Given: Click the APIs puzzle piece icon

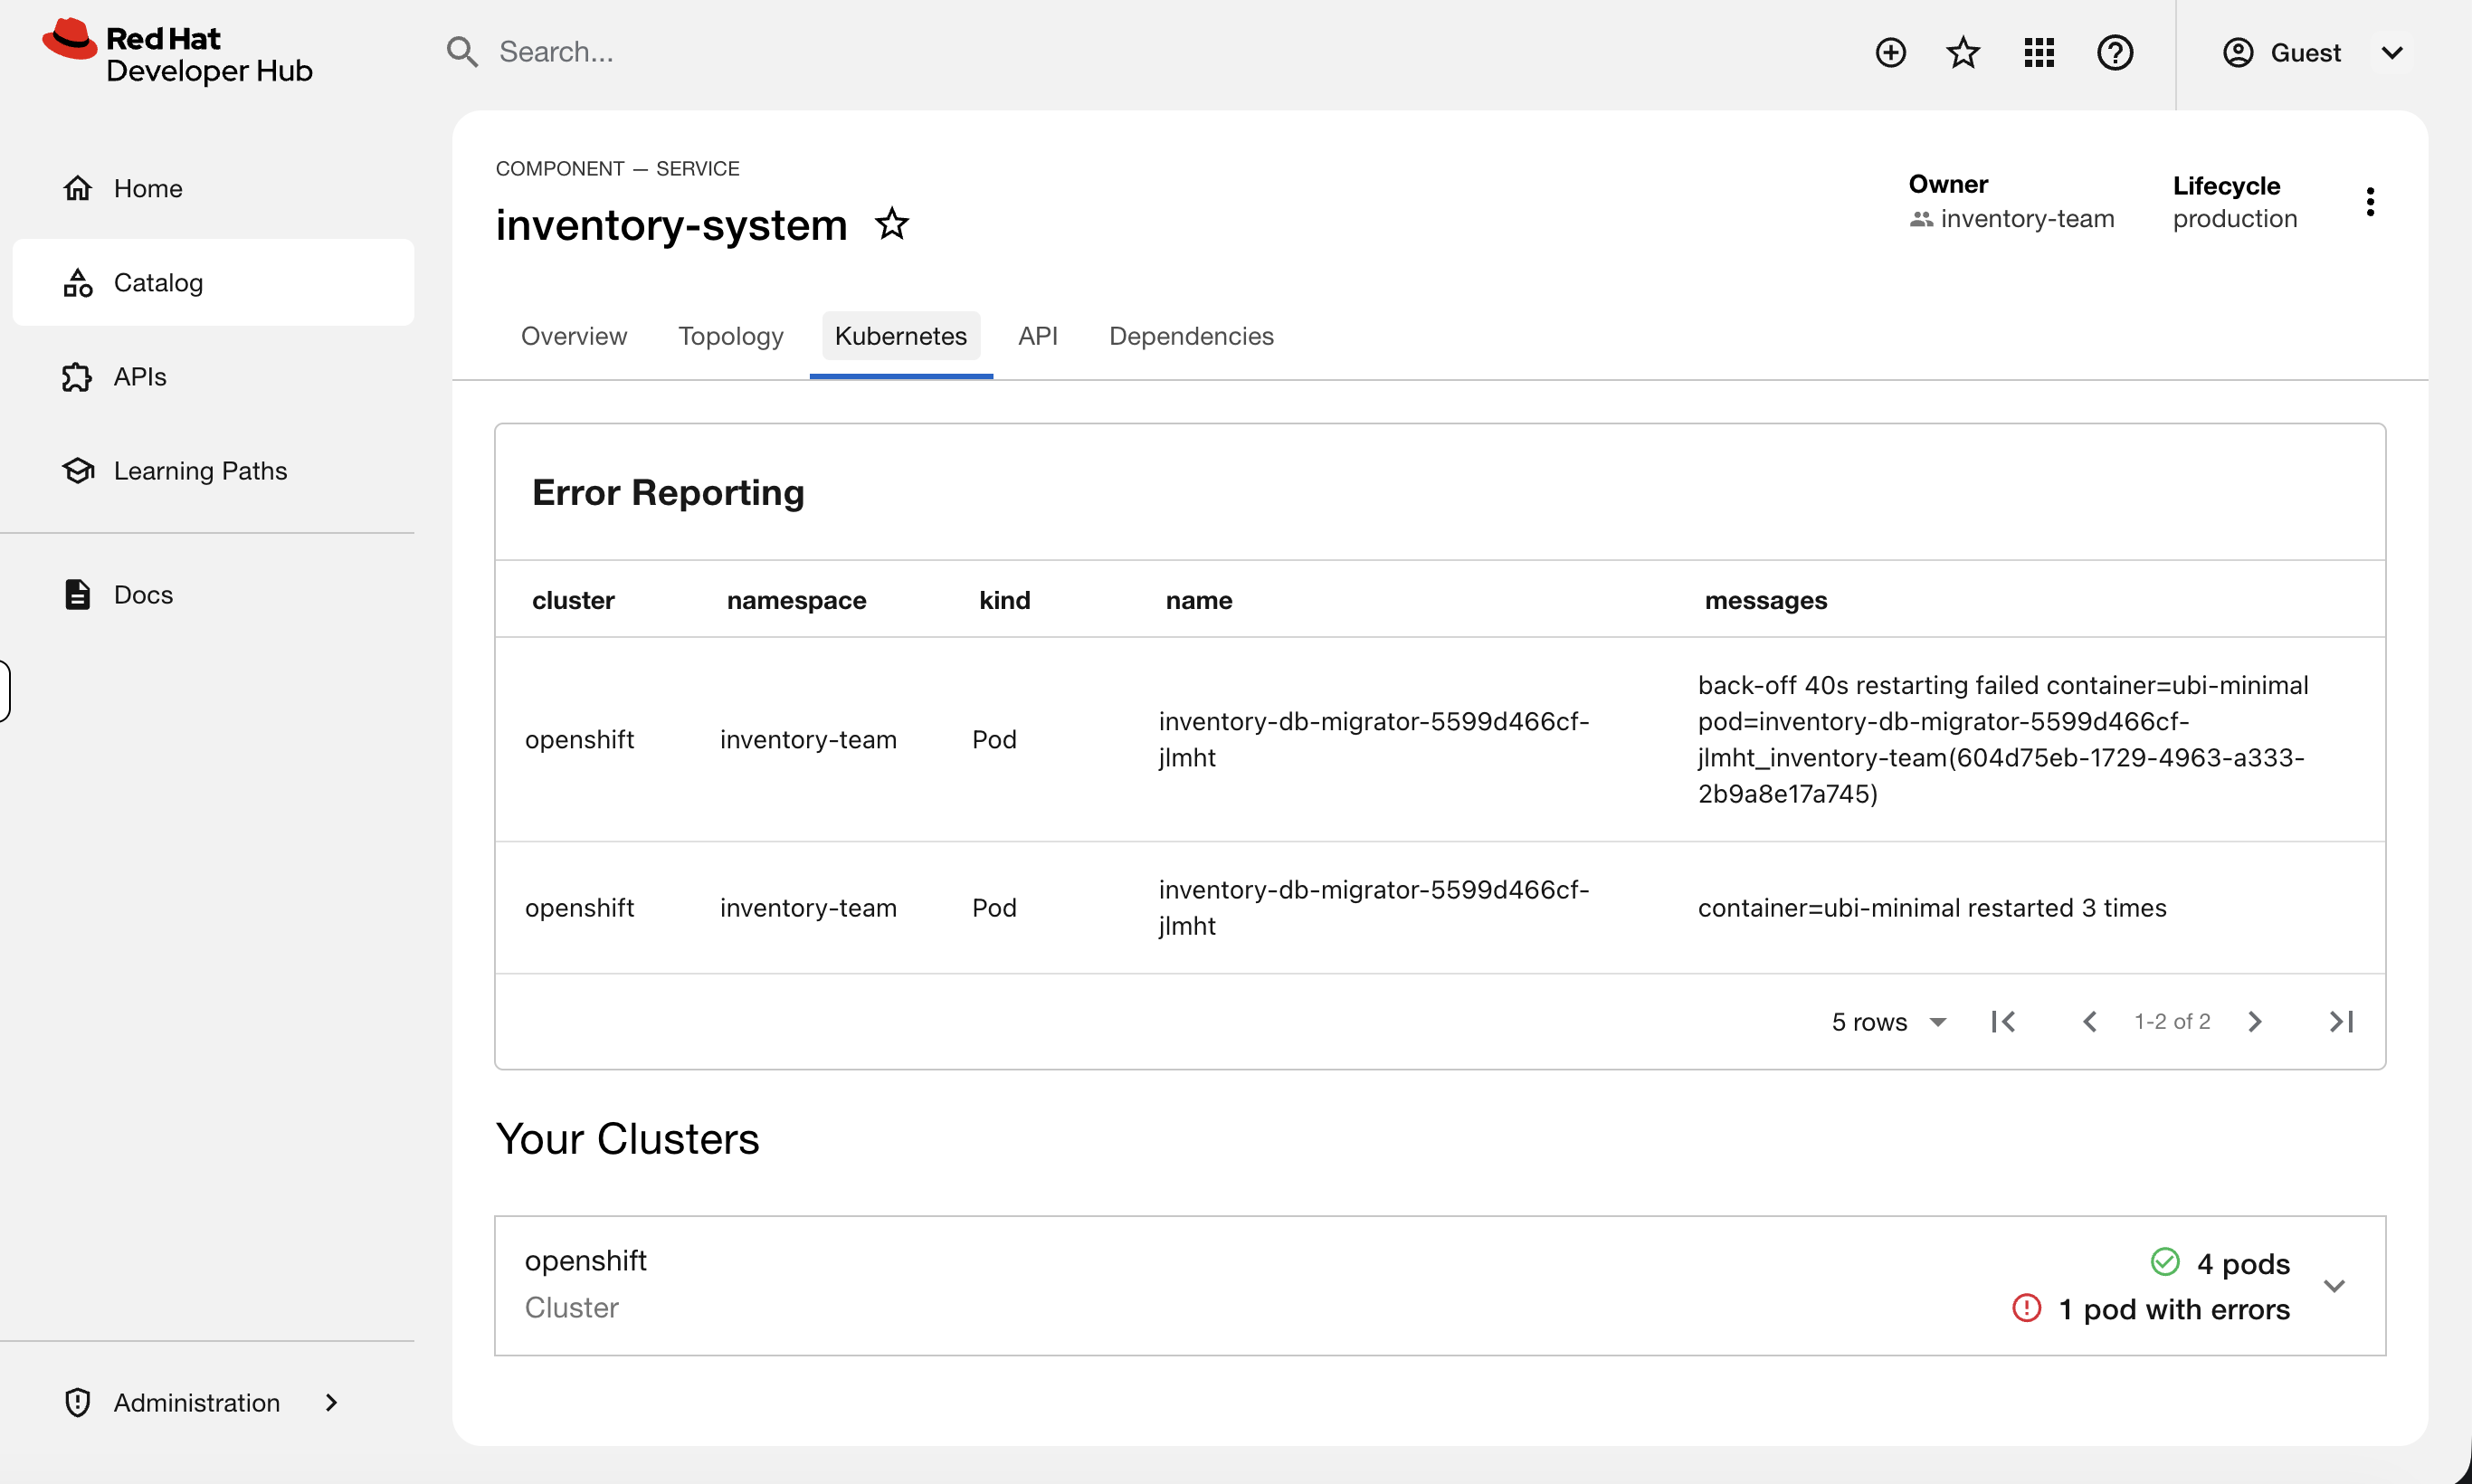Looking at the screenshot, I should 78,376.
